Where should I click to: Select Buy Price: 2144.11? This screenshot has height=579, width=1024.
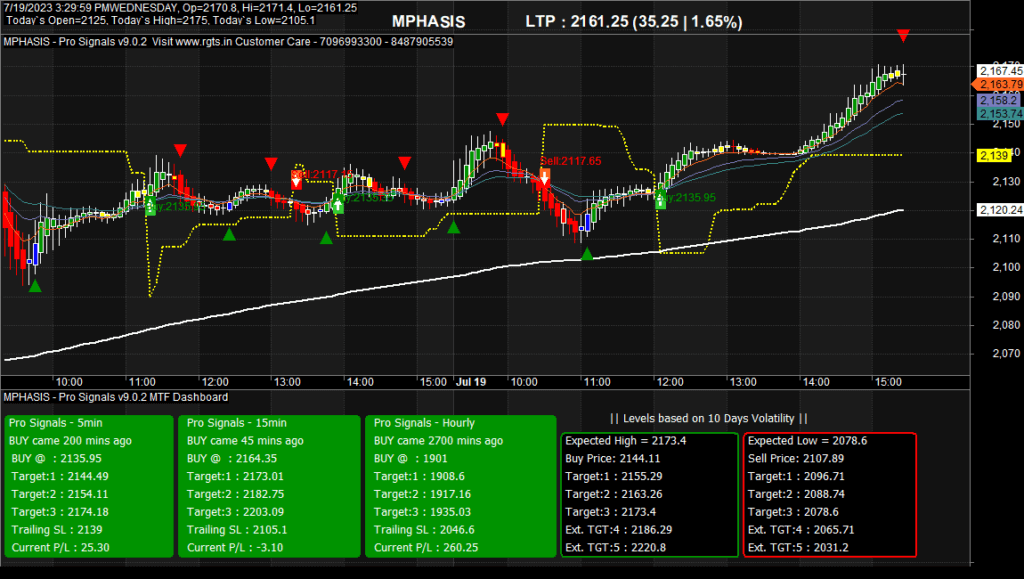tap(613, 458)
